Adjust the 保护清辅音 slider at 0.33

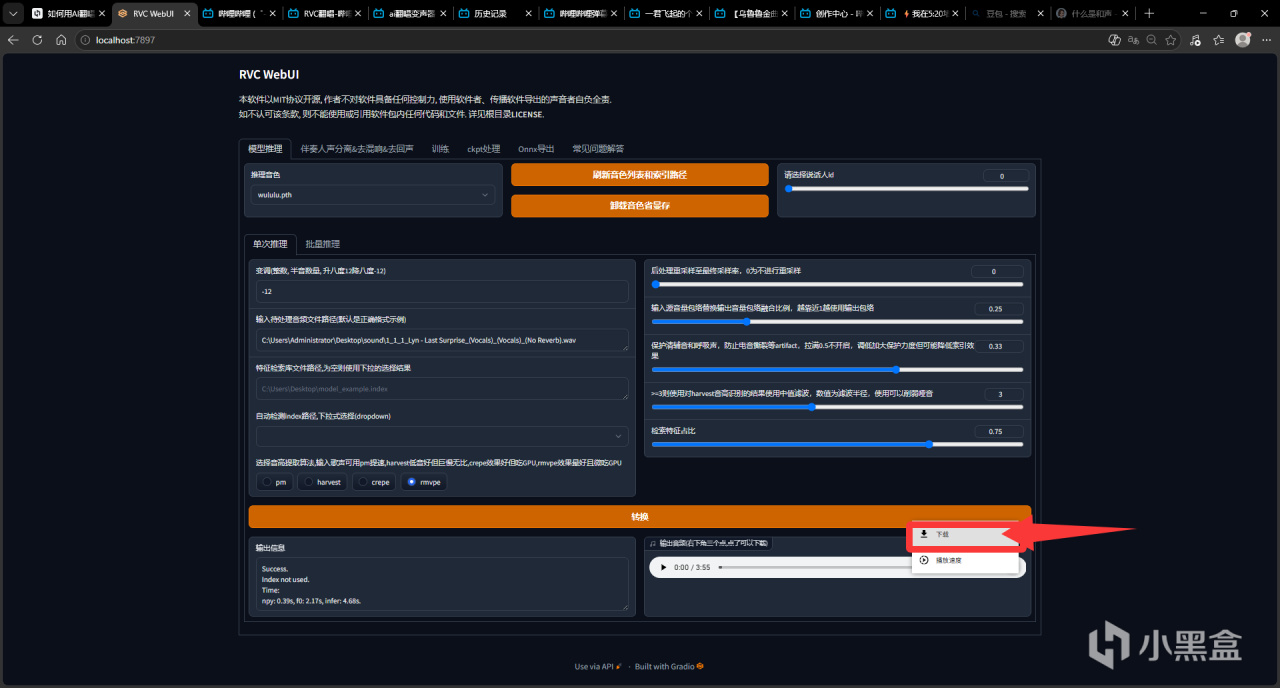837,369
